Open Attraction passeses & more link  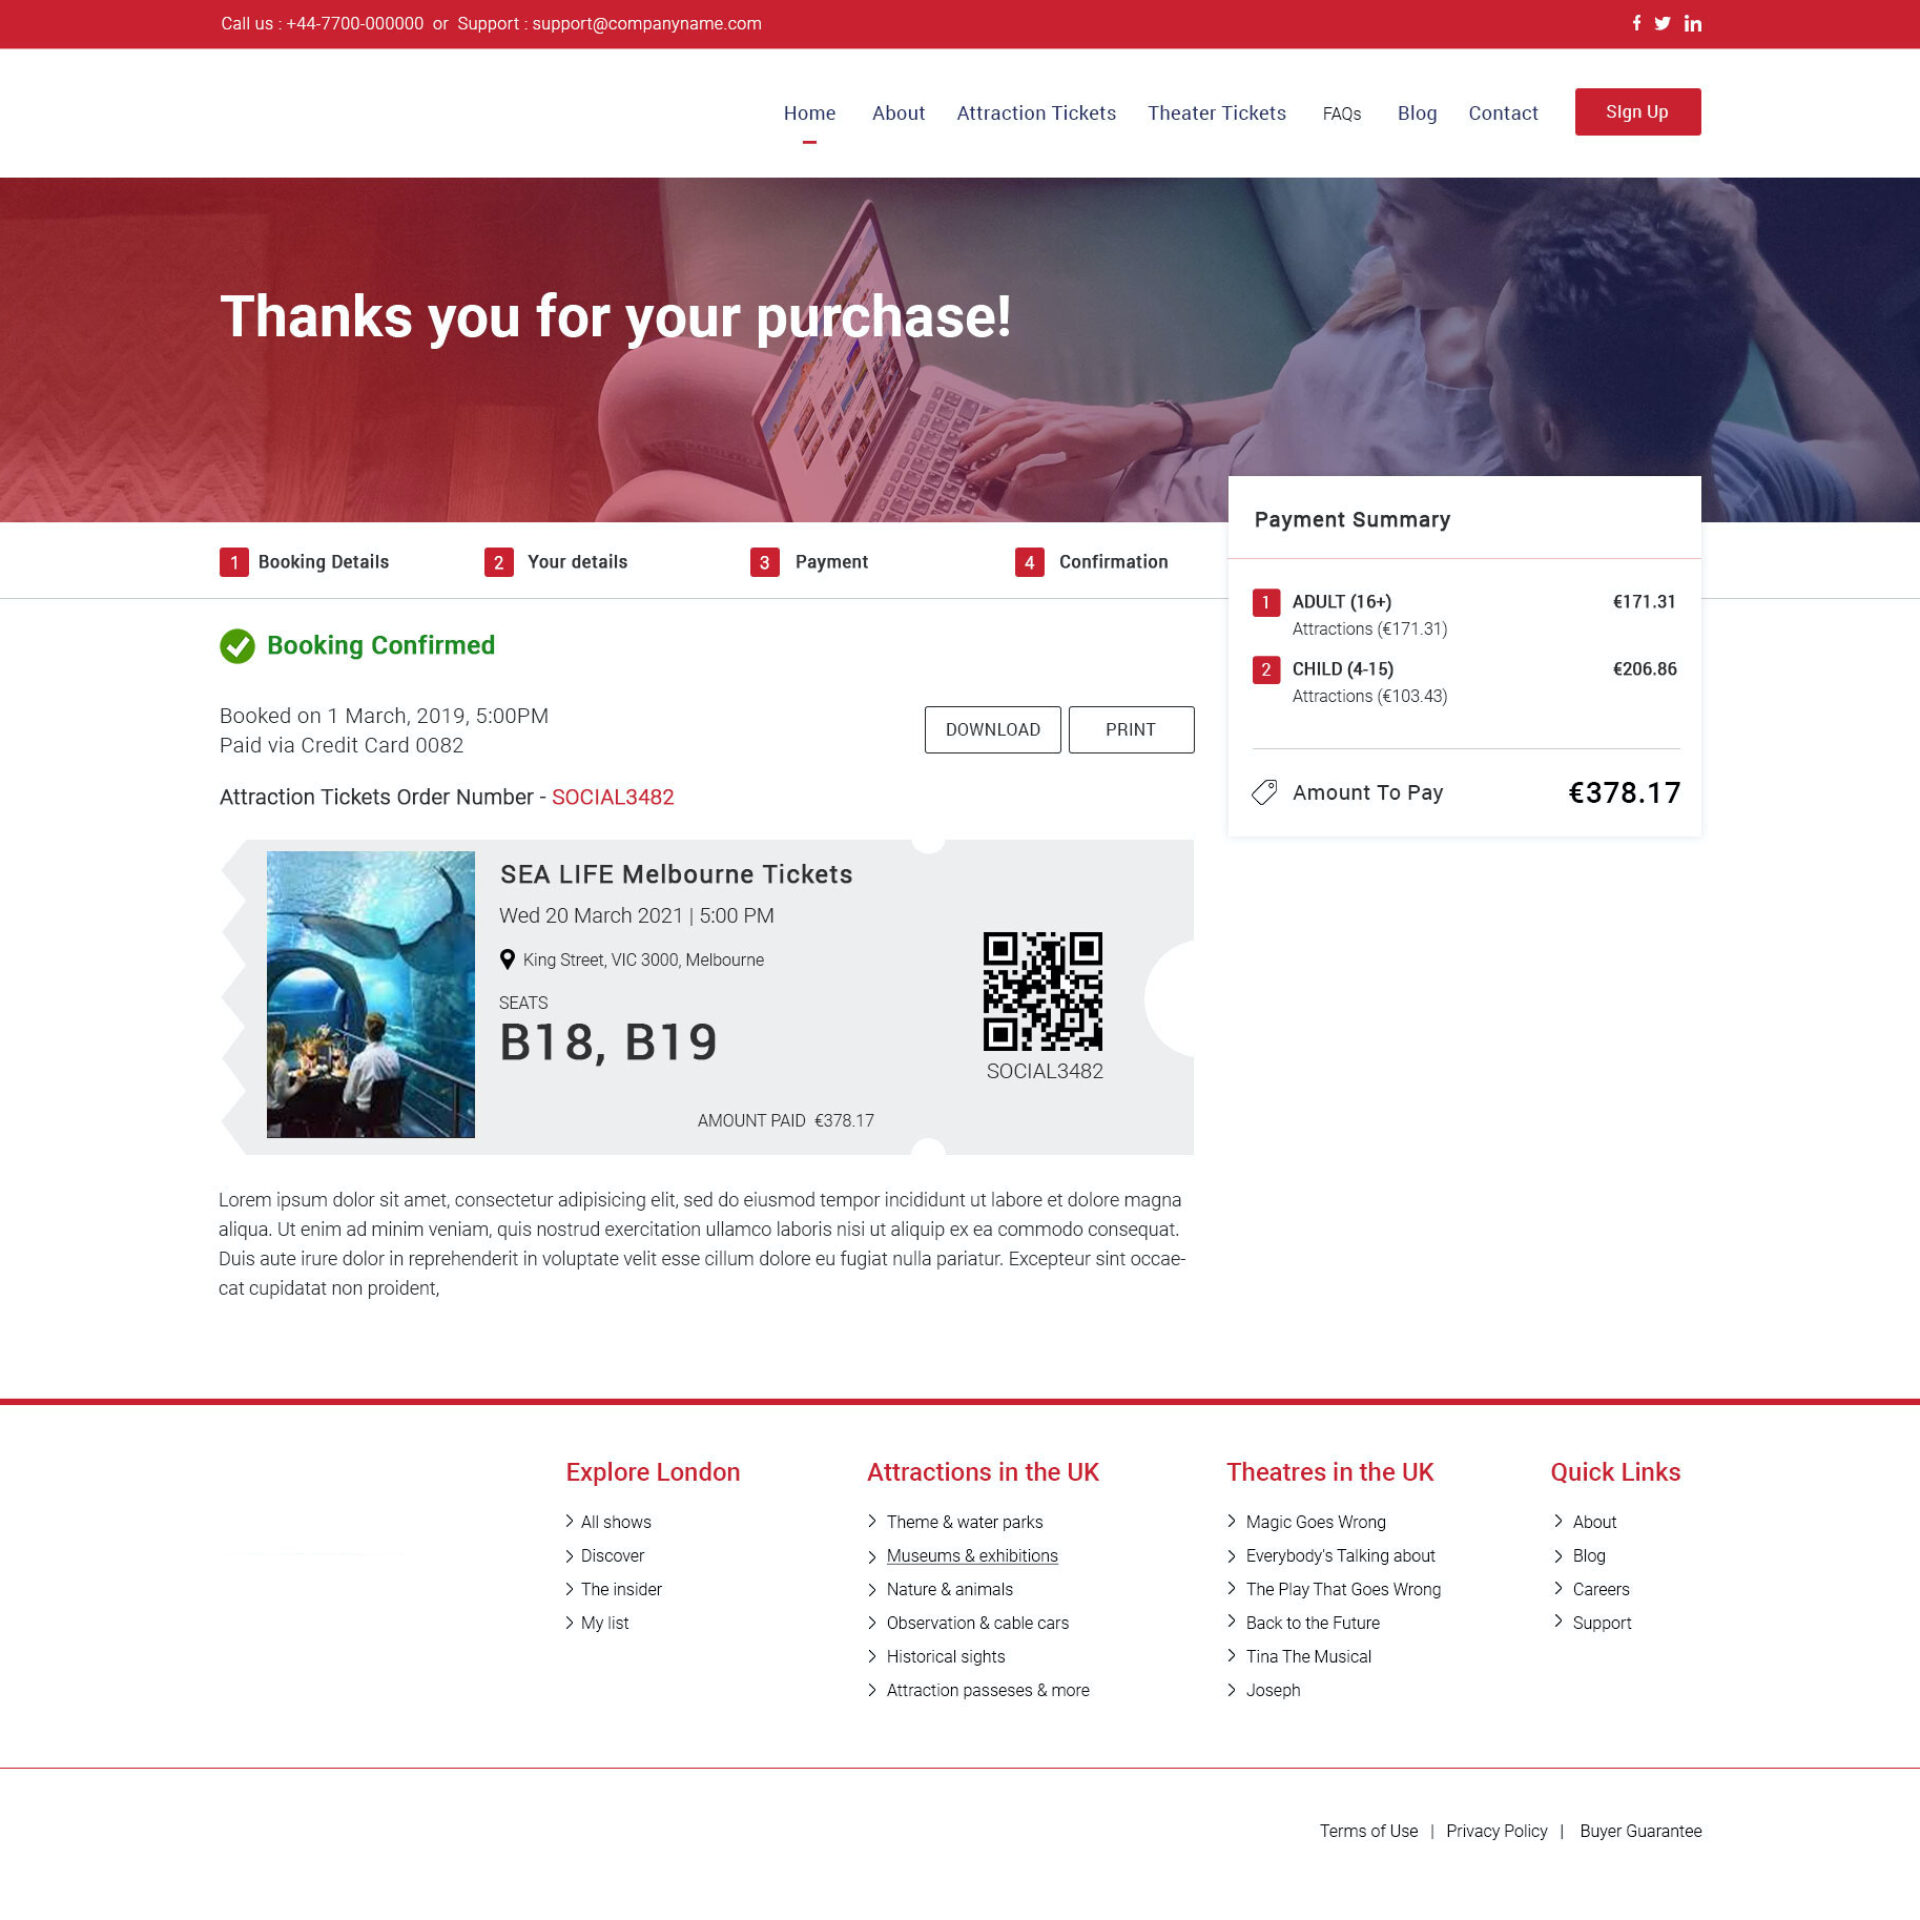(x=988, y=1691)
